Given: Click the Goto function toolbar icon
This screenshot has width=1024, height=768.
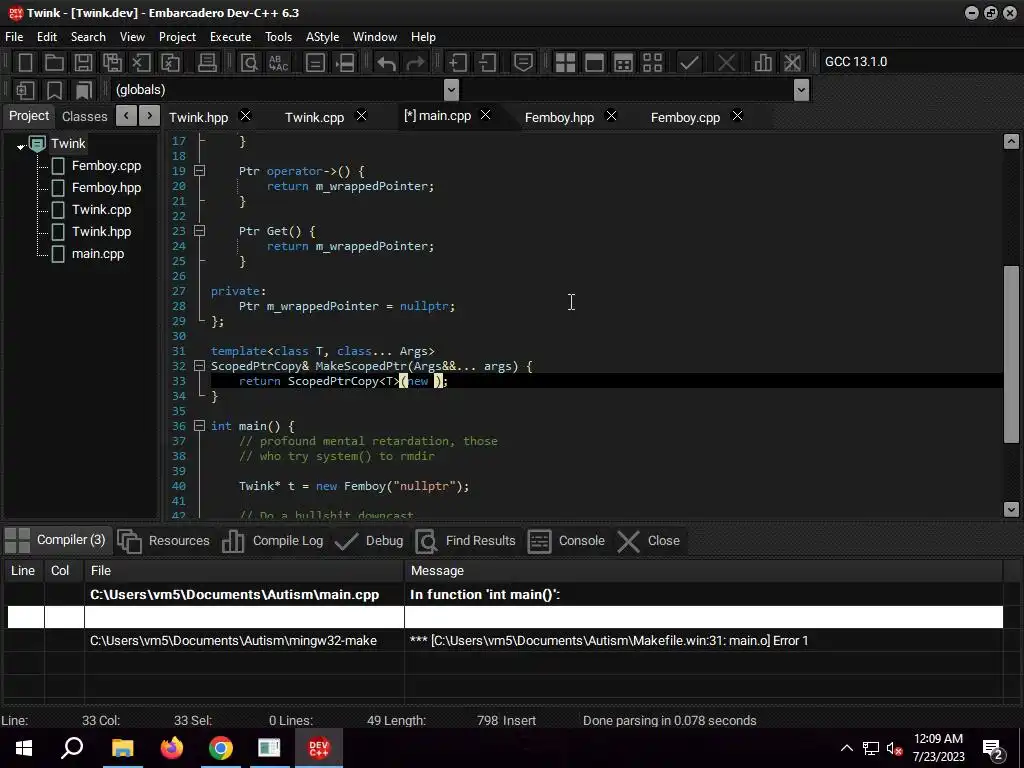Looking at the screenshot, I should 315,63.
